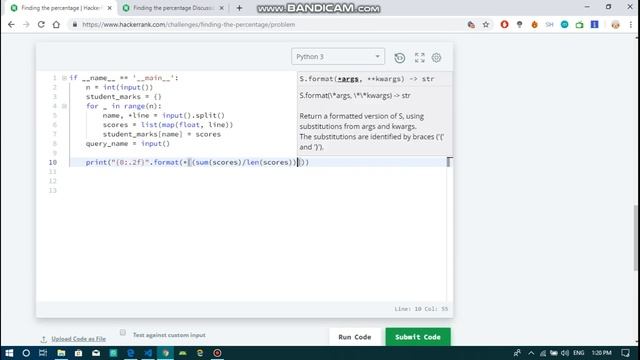
Task: Click the student_marks = {} line
Action: click(124, 97)
